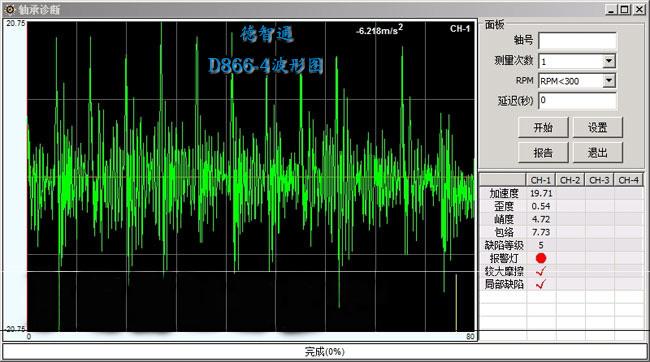The image size is (650, 362).
Task: Select the CH-1 column header
Action: (541, 180)
